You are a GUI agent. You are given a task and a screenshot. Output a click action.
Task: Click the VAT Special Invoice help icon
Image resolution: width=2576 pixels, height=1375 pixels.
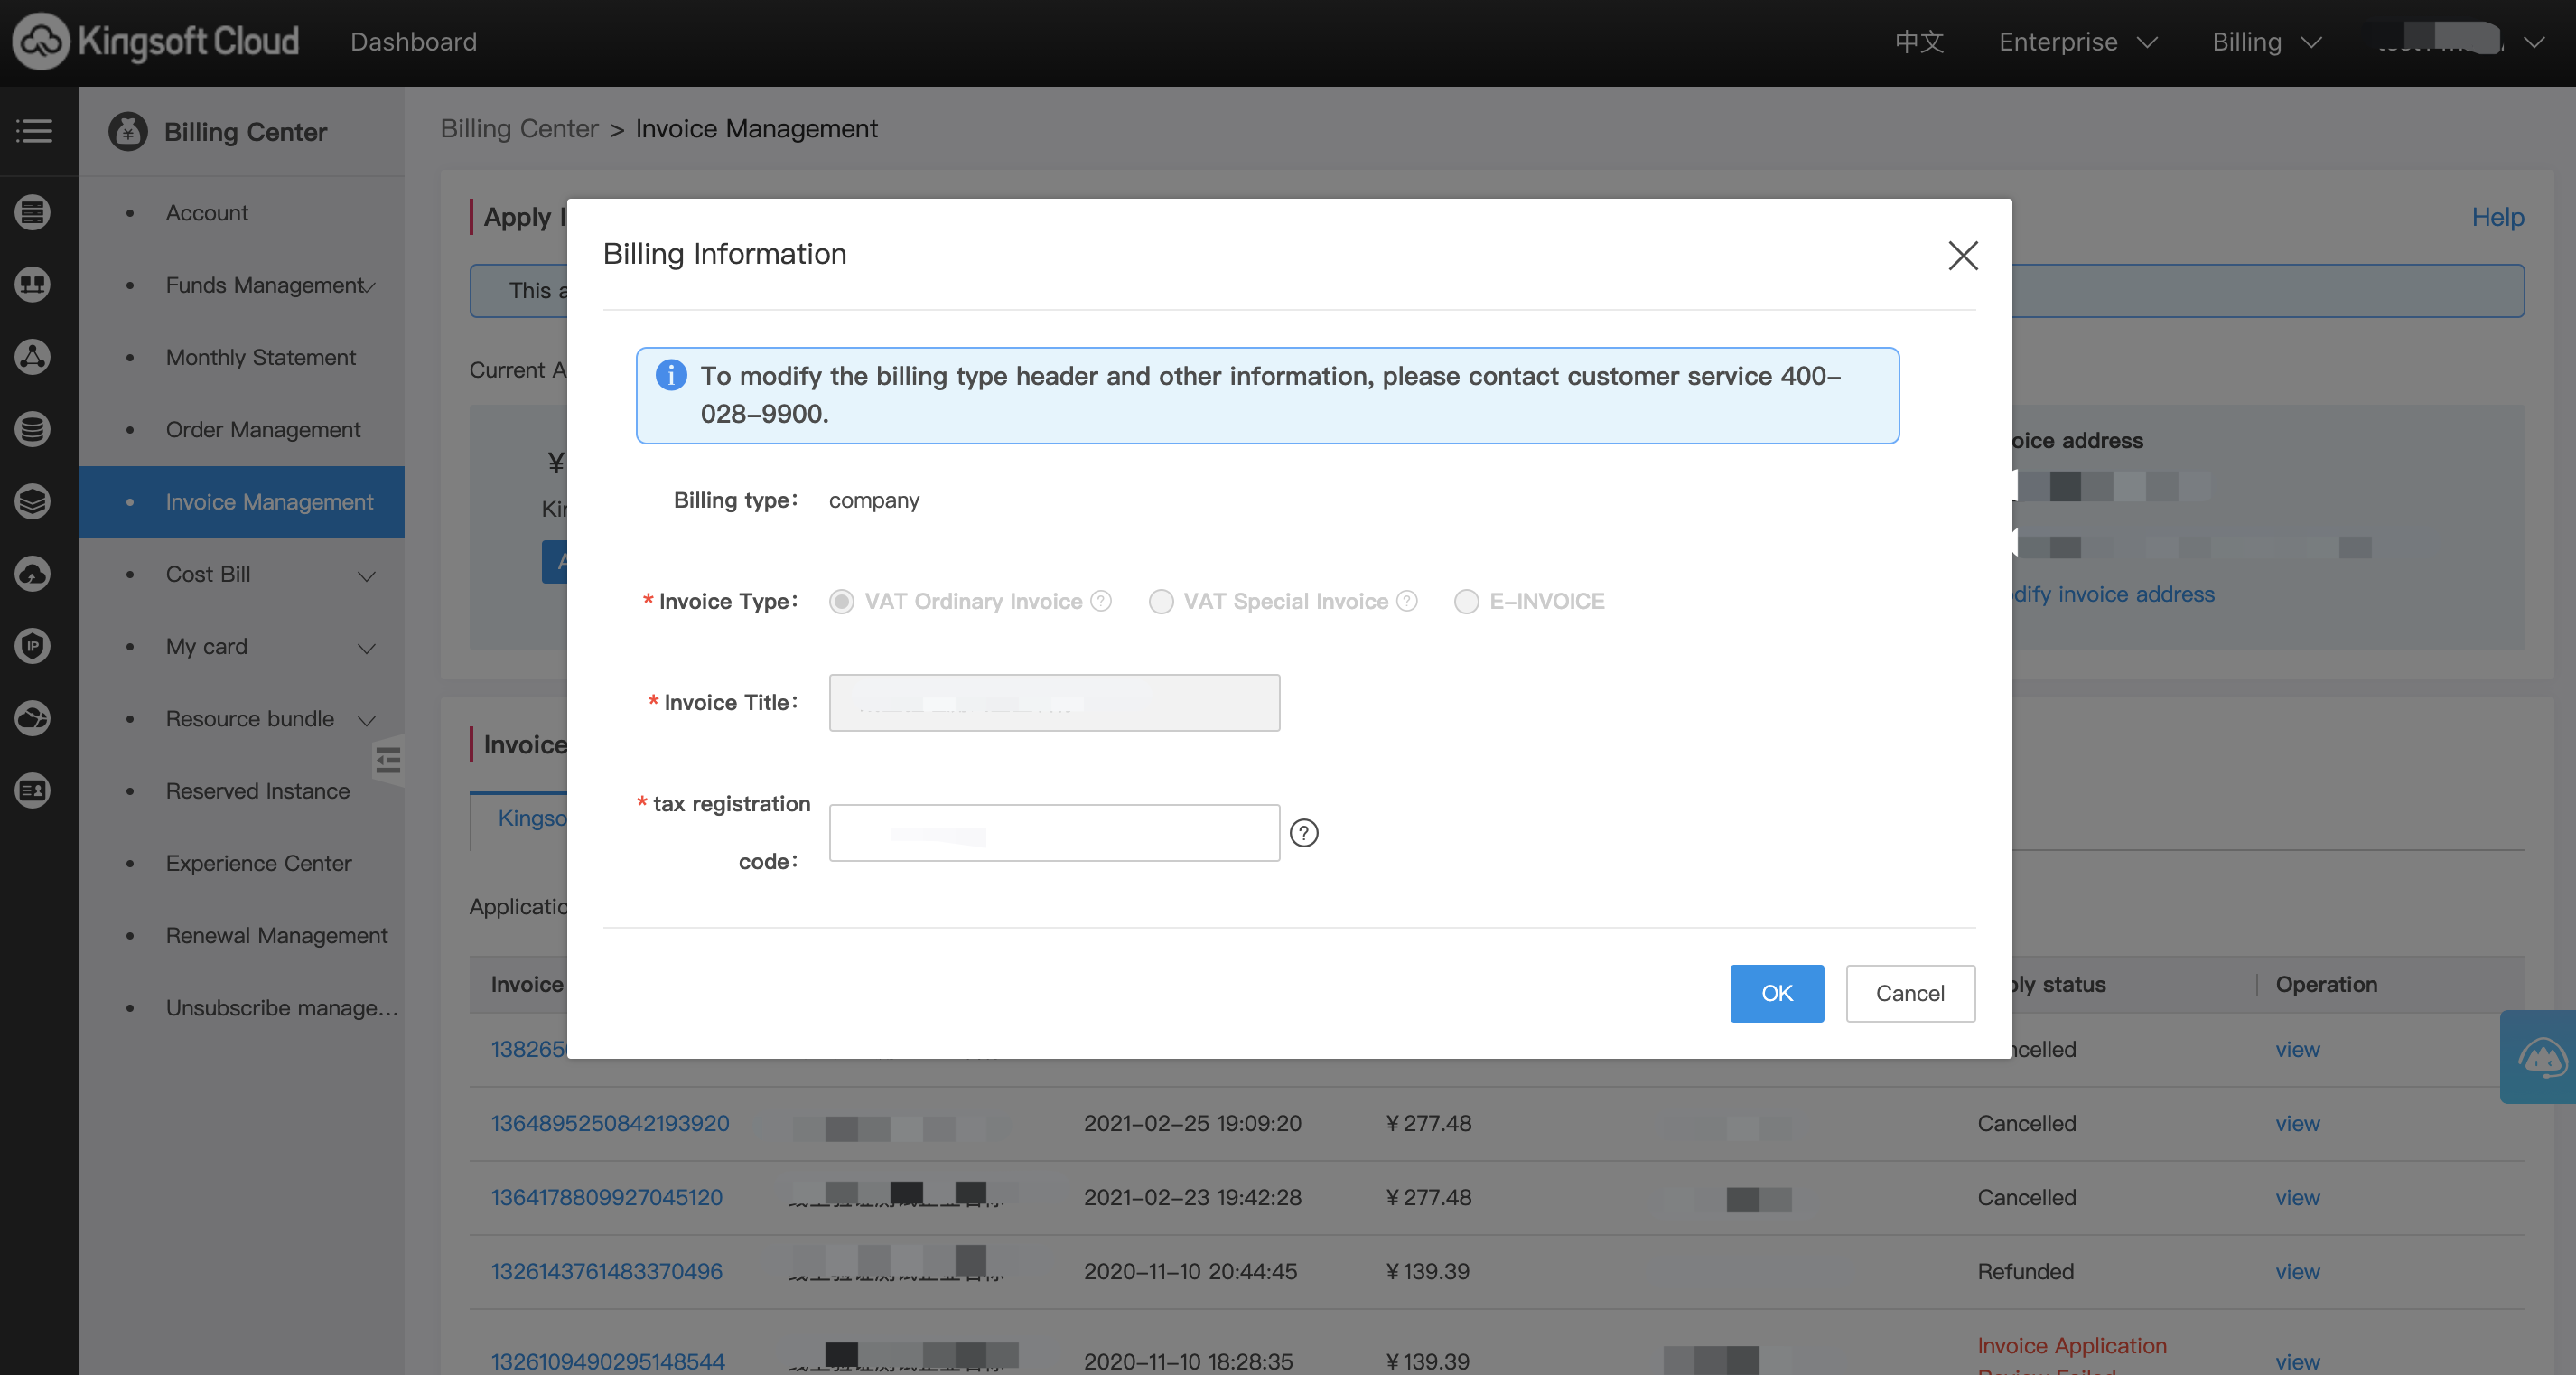(x=1407, y=601)
